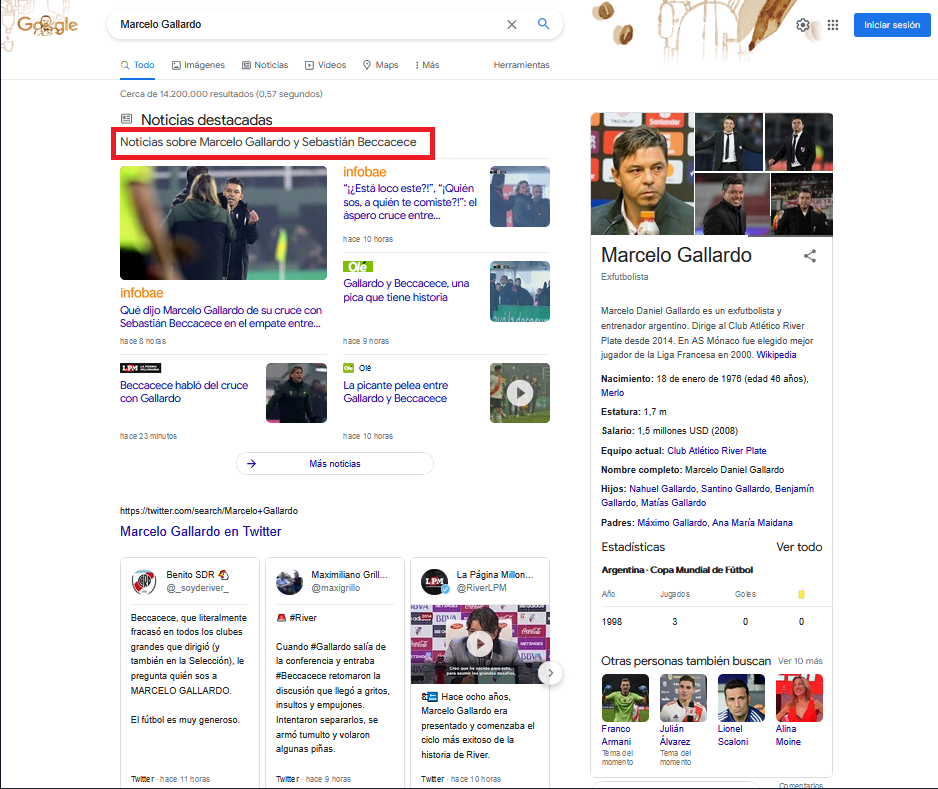Screen dimensions: 938x789
Task: Open article Gallardo y Beccacece, una pica
Action: coord(406,290)
